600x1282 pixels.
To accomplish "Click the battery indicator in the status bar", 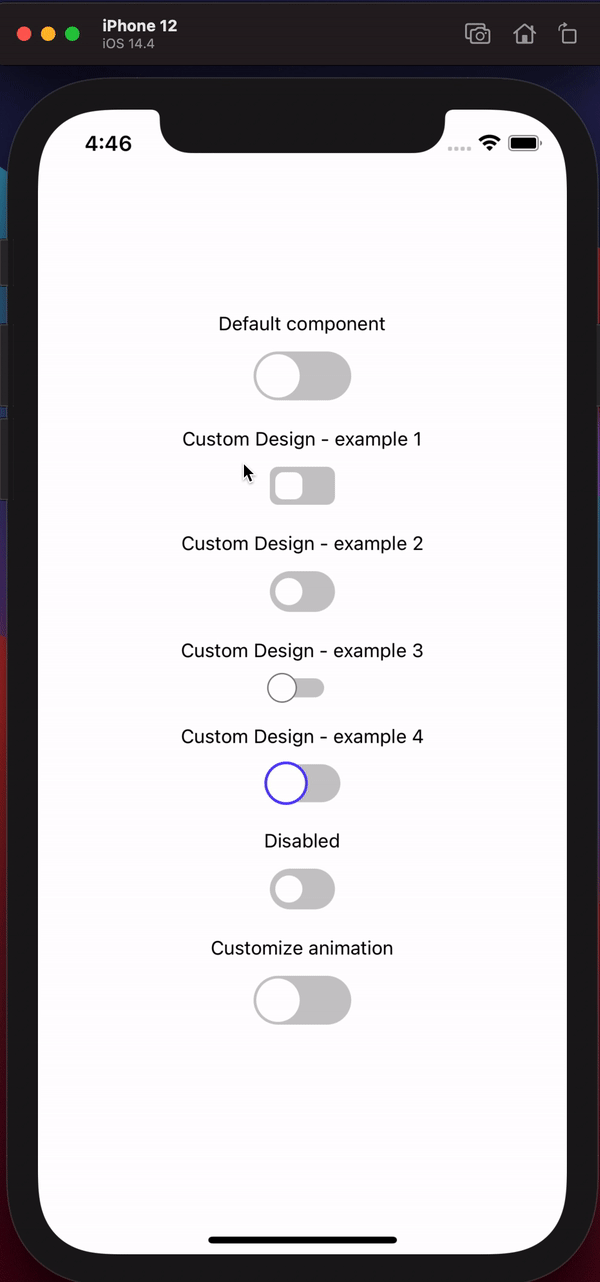I will pos(523,143).
